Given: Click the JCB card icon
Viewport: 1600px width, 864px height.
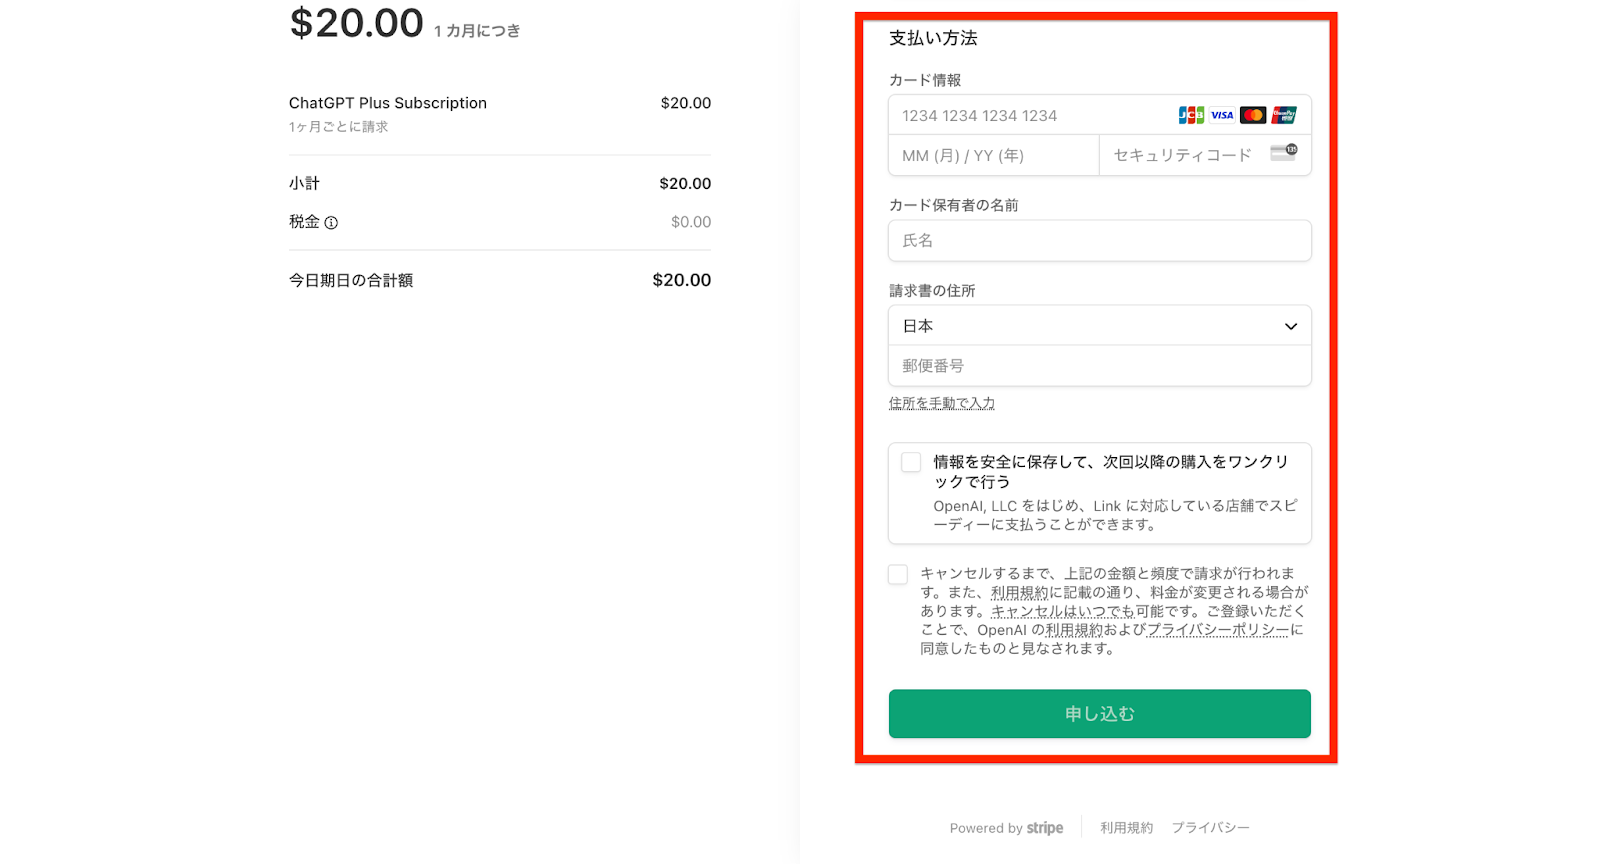Looking at the screenshot, I should [1191, 115].
